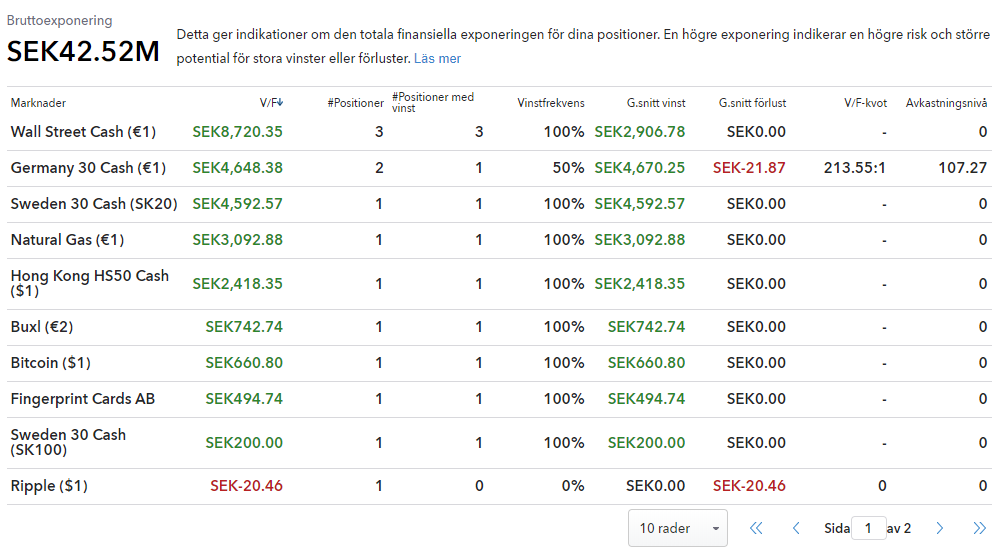
Task: Sort by G.snitt vinst header
Action: [656, 103]
